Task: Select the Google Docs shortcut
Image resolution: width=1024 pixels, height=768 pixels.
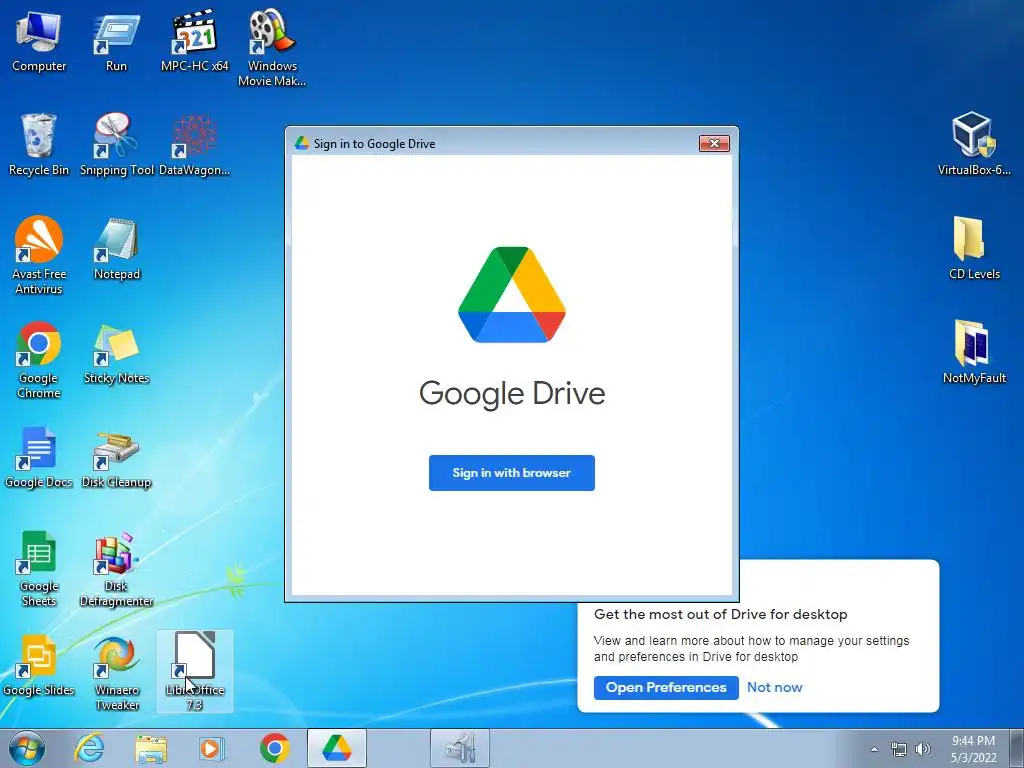Action: 39,457
